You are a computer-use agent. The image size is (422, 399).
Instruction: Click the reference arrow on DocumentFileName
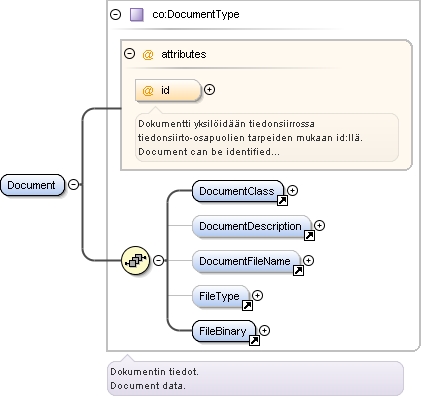[298, 270]
